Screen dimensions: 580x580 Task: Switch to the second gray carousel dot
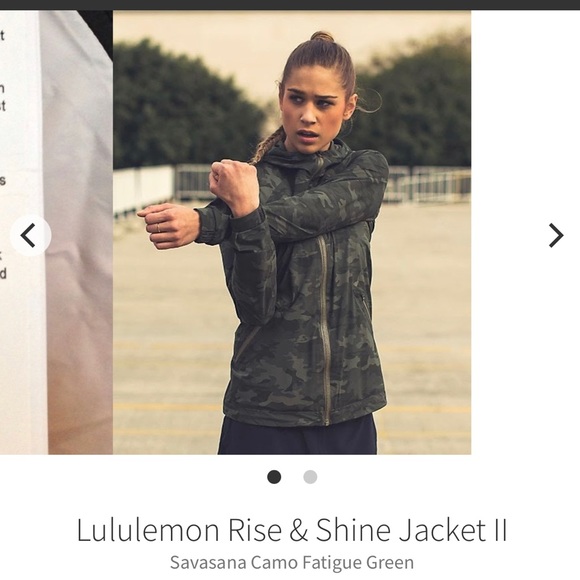[310, 477]
